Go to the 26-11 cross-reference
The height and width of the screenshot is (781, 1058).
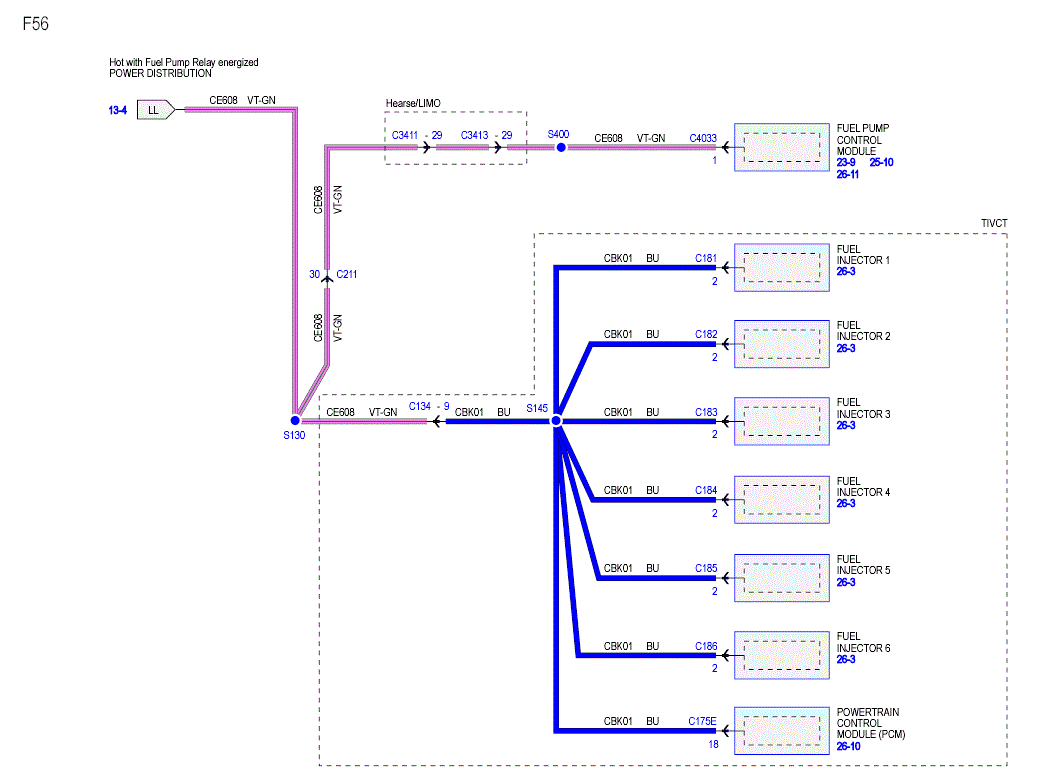[847, 174]
